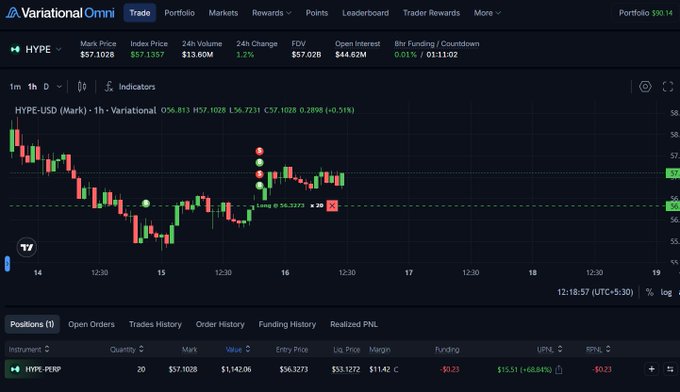Click UPNL $15.51 (+68.84%) value
The image size is (680, 392).
pyautogui.click(x=524, y=369)
